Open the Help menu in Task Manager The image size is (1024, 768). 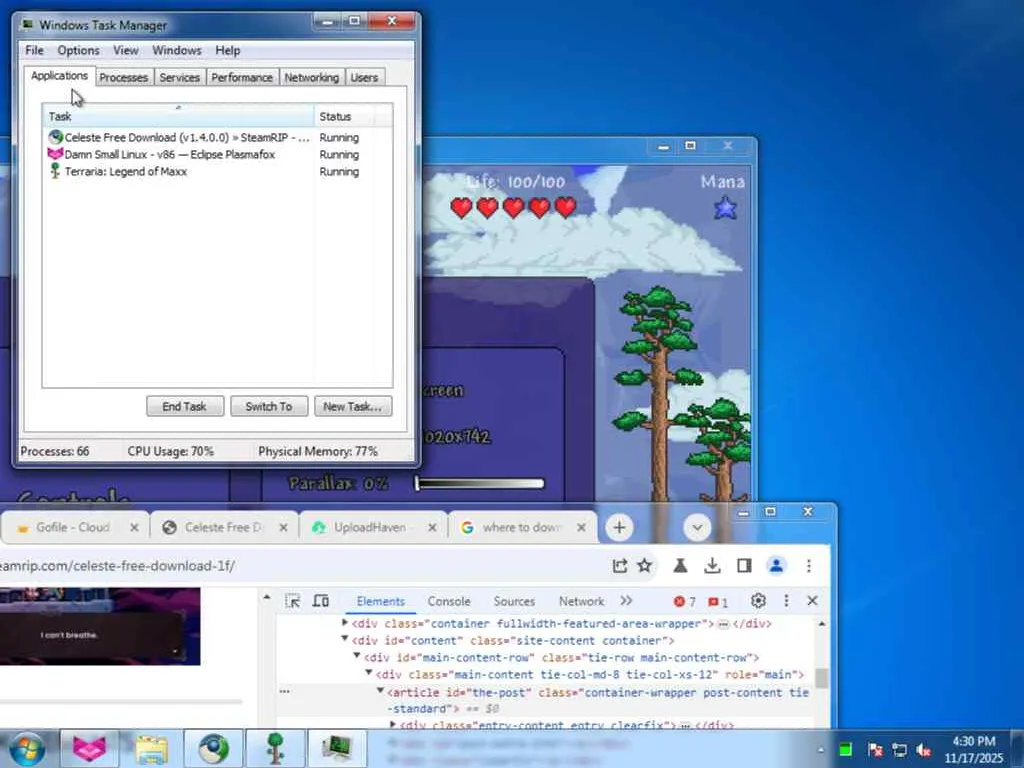click(x=228, y=50)
